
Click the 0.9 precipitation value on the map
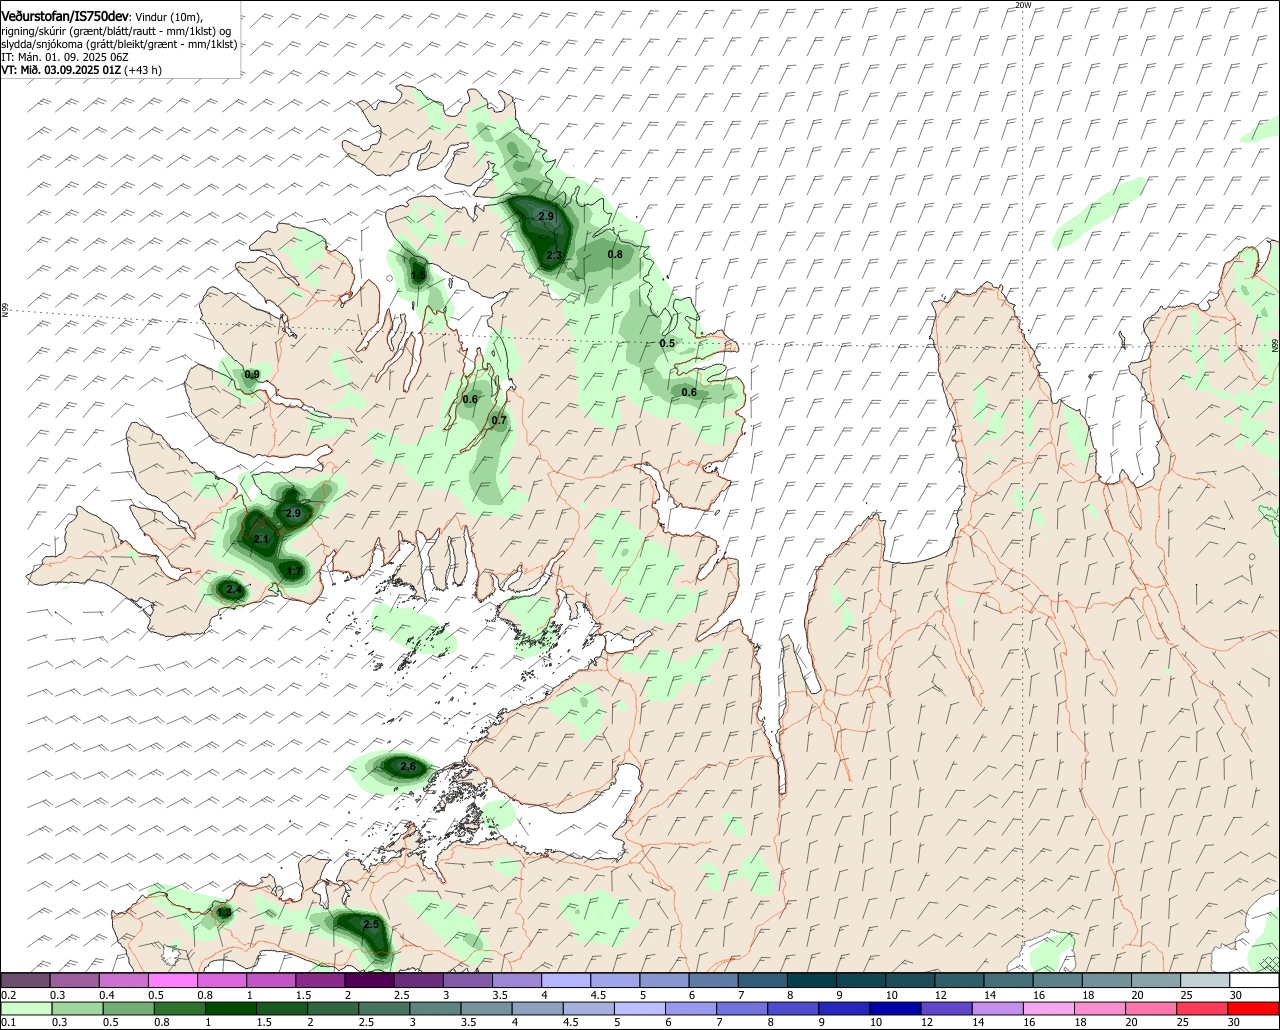click(x=252, y=375)
